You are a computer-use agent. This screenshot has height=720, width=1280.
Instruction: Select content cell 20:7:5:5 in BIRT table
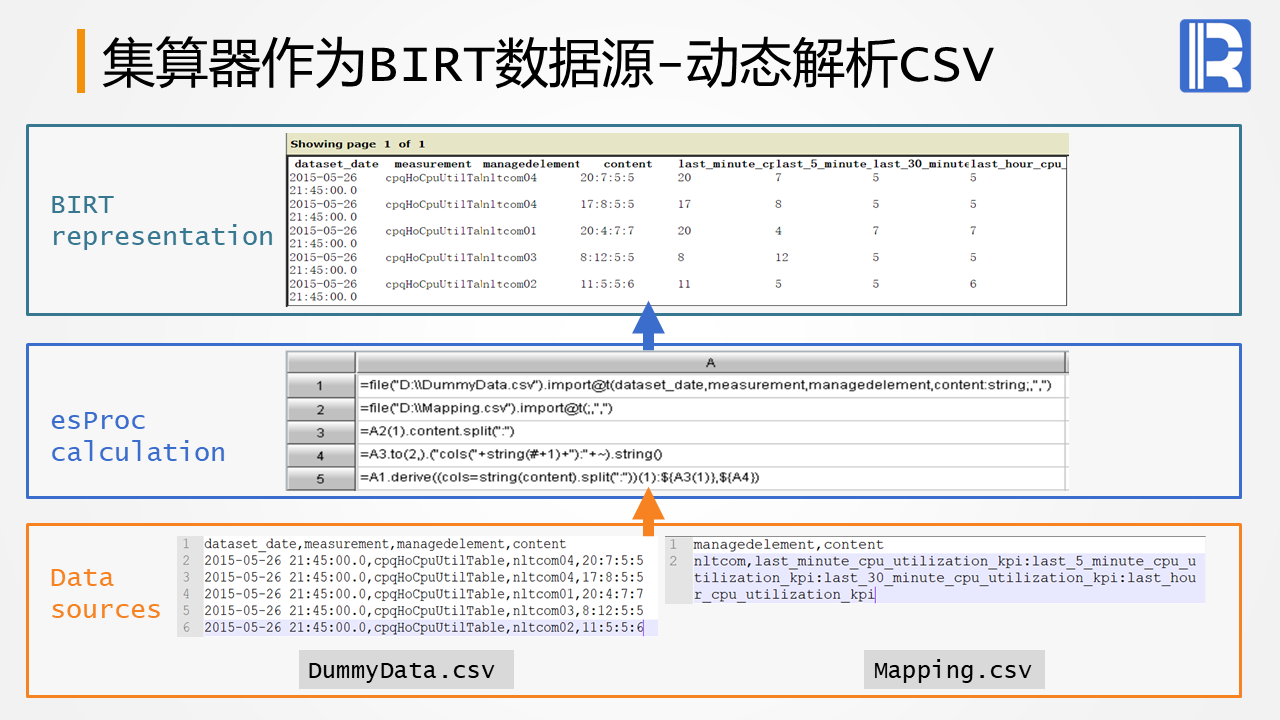click(x=607, y=178)
